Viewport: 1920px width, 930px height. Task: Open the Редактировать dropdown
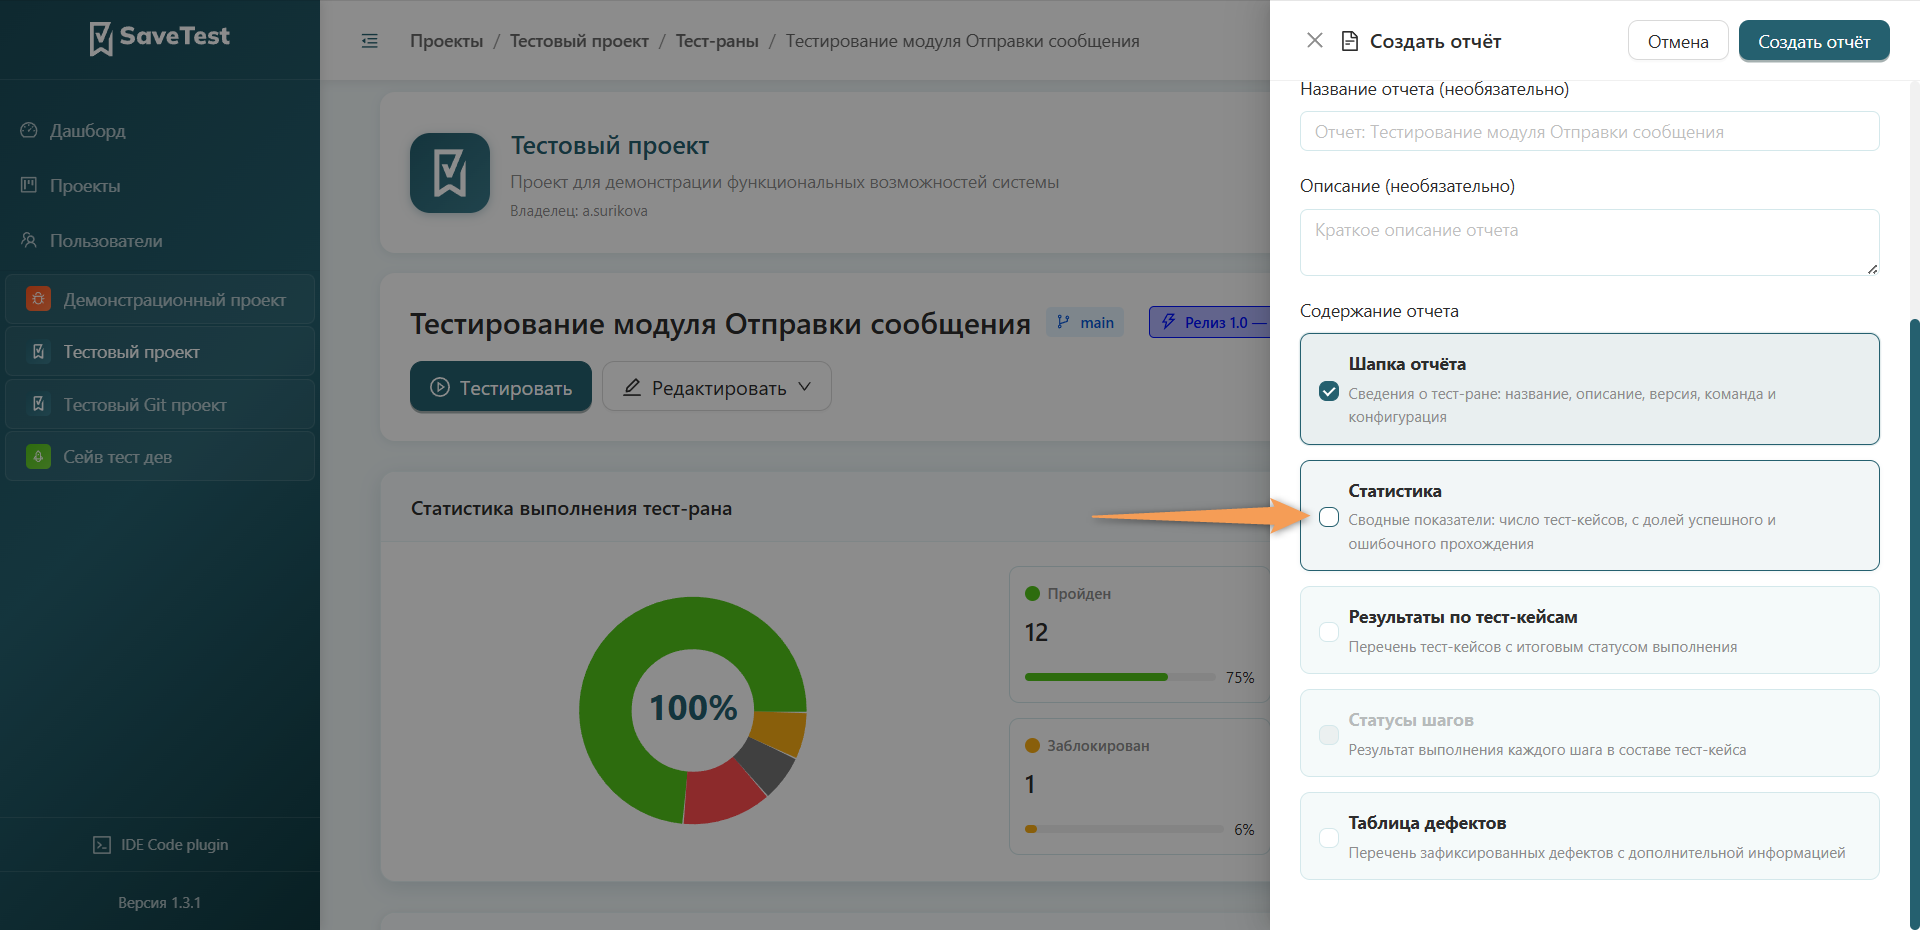717,387
